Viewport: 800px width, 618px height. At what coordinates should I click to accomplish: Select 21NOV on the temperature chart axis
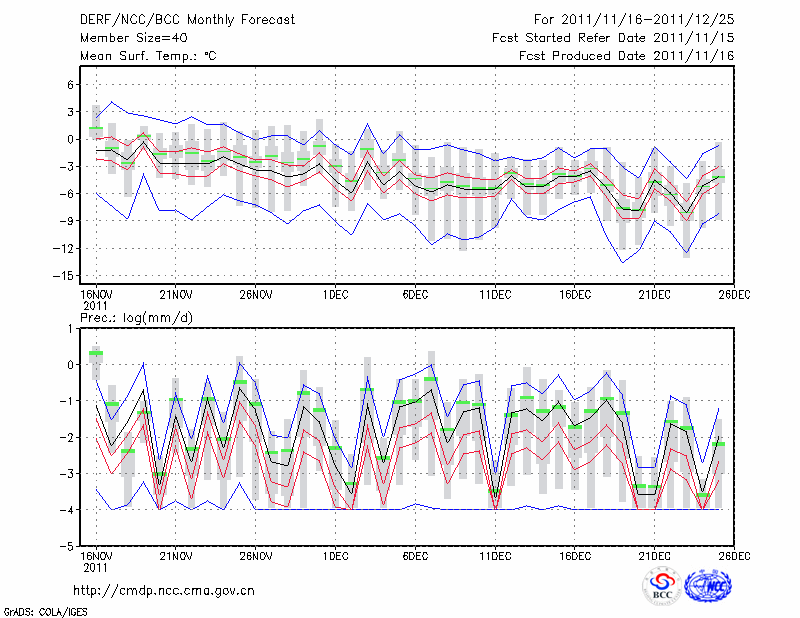[175, 293]
